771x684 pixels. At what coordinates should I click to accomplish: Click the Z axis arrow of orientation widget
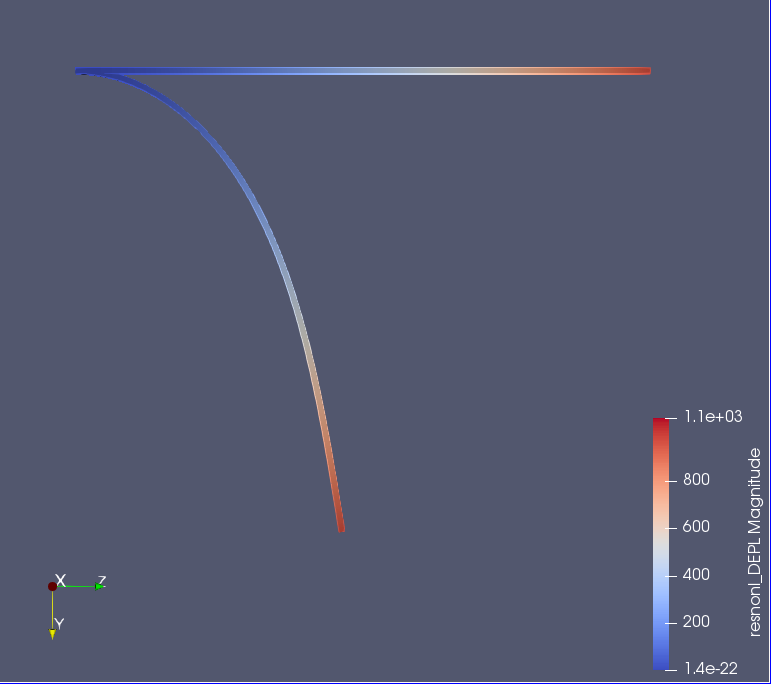click(100, 586)
